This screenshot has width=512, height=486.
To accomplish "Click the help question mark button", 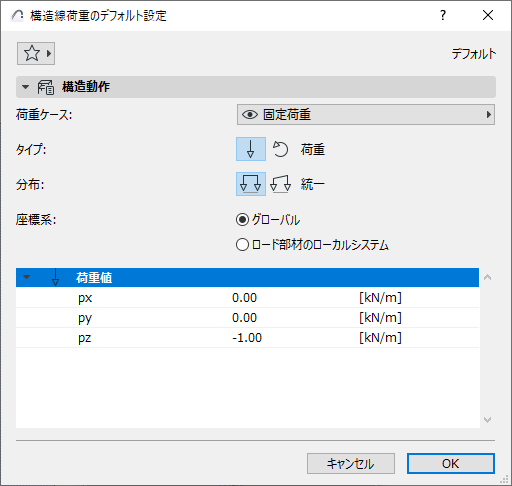I will tap(443, 15).
